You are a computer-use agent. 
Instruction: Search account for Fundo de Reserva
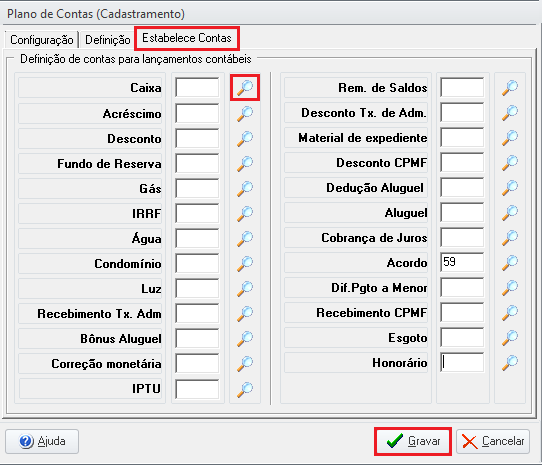245,164
